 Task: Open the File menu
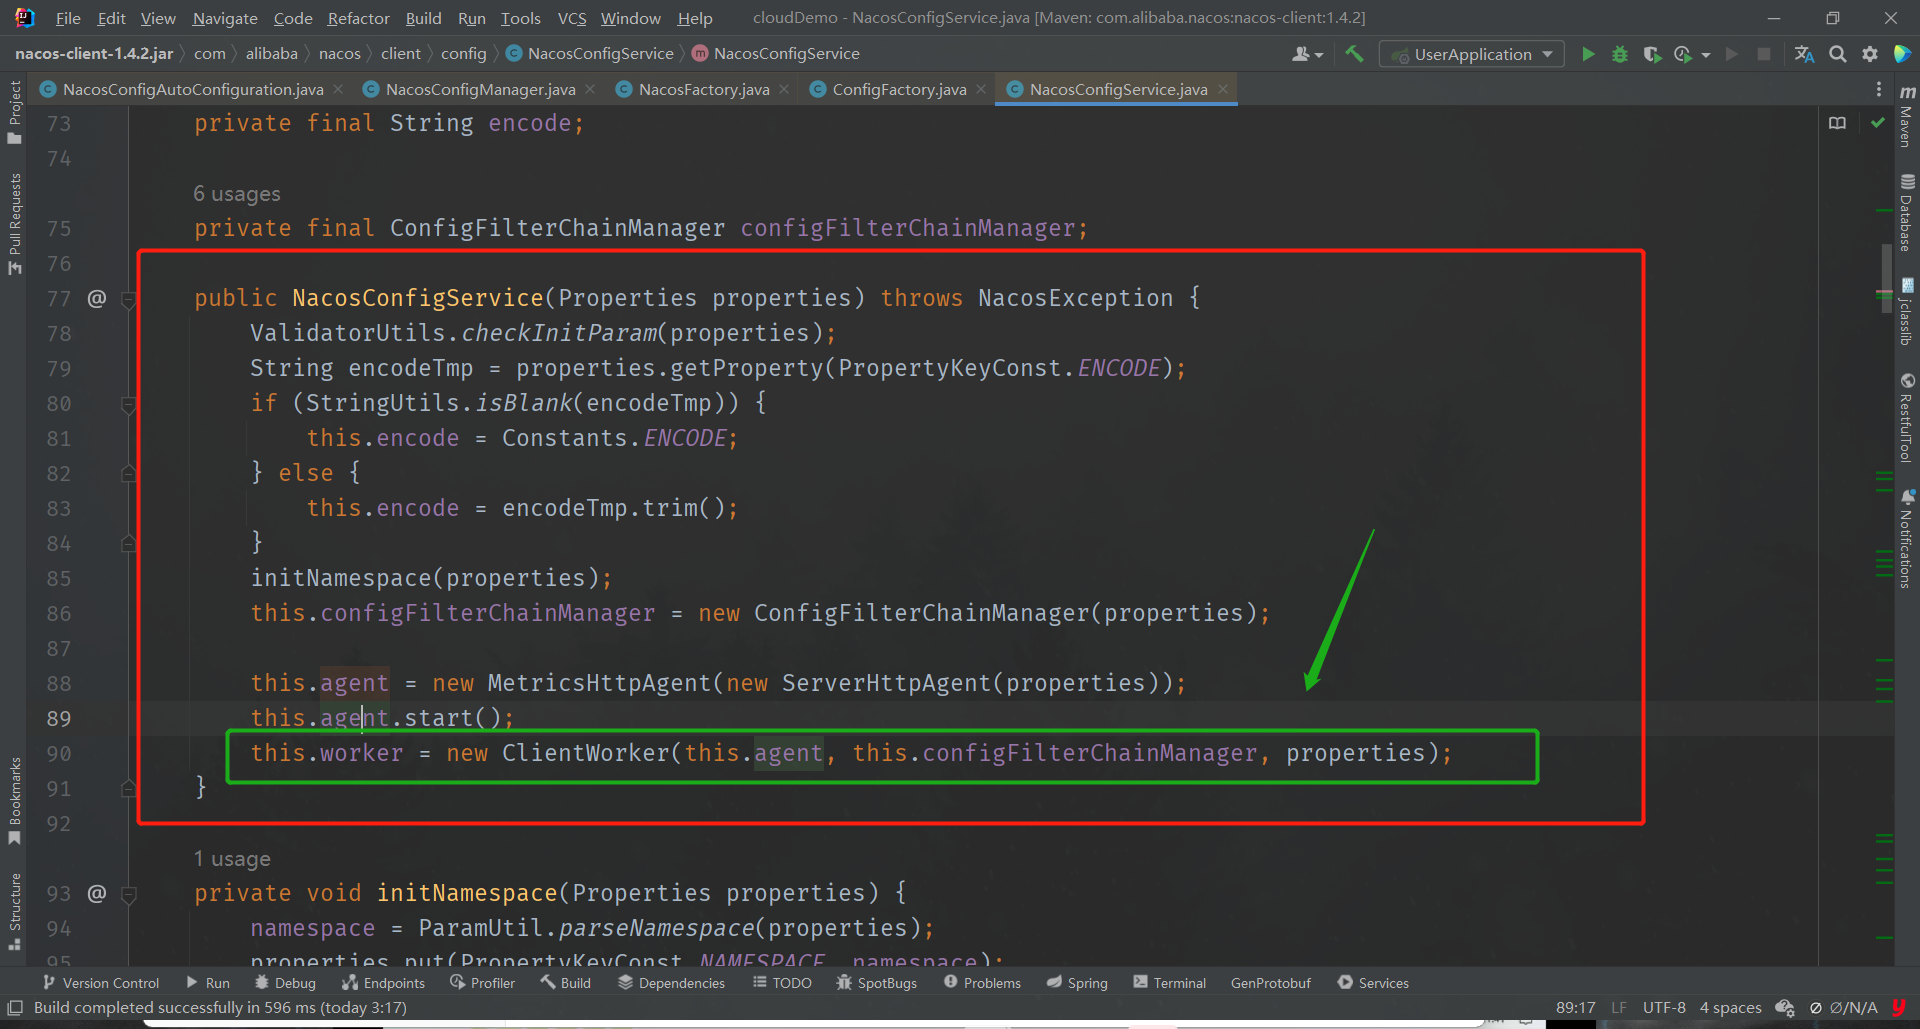(x=68, y=18)
